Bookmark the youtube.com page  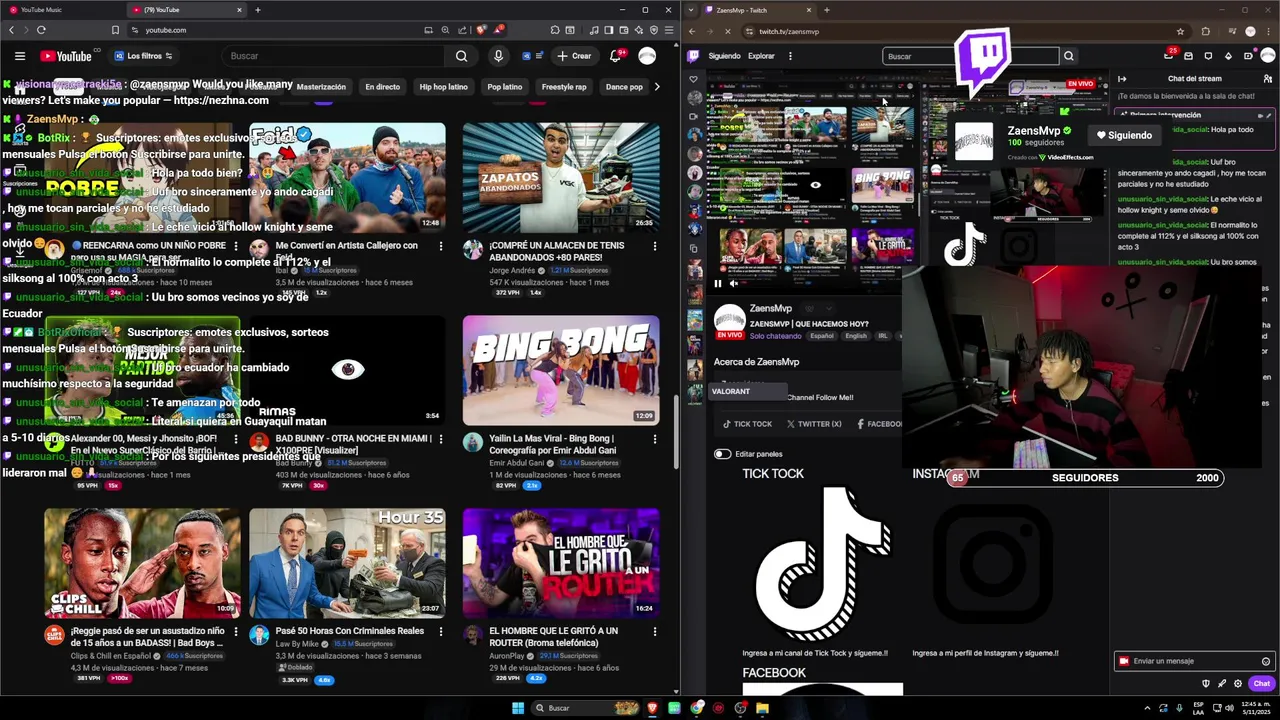point(115,30)
